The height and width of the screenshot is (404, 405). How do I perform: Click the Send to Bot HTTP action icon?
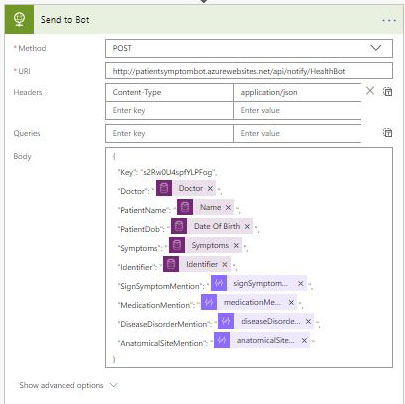point(19,20)
